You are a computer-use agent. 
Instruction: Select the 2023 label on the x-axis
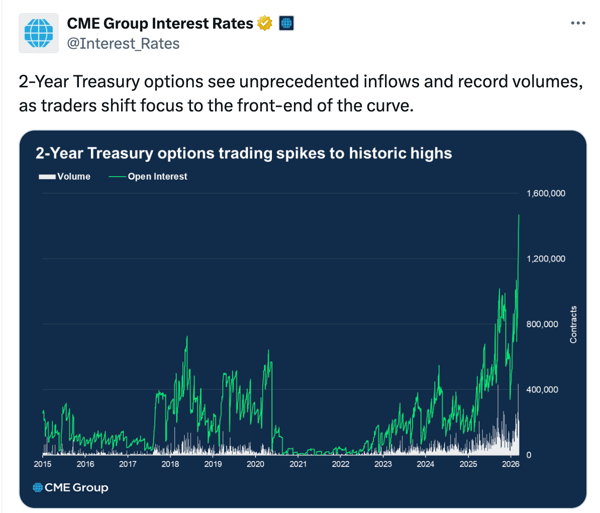tap(383, 464)
